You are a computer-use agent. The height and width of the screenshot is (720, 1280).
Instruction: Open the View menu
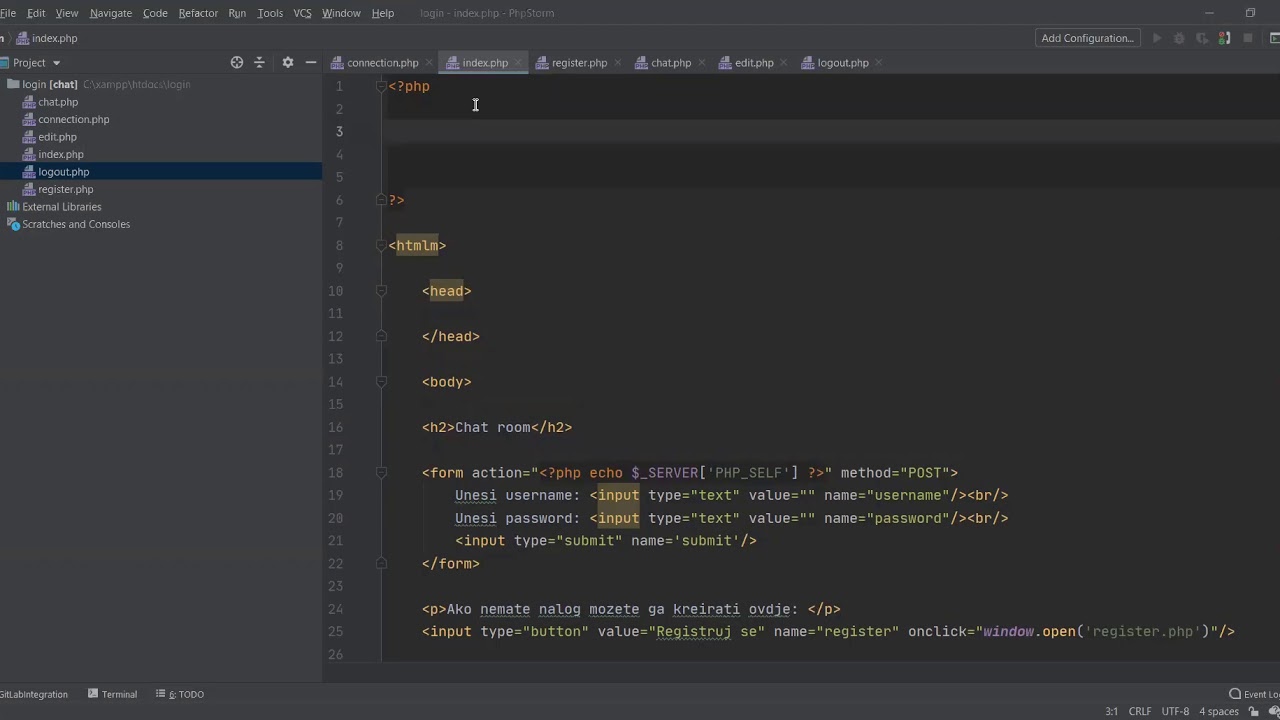pyautogui.click(x=67, y=13)
